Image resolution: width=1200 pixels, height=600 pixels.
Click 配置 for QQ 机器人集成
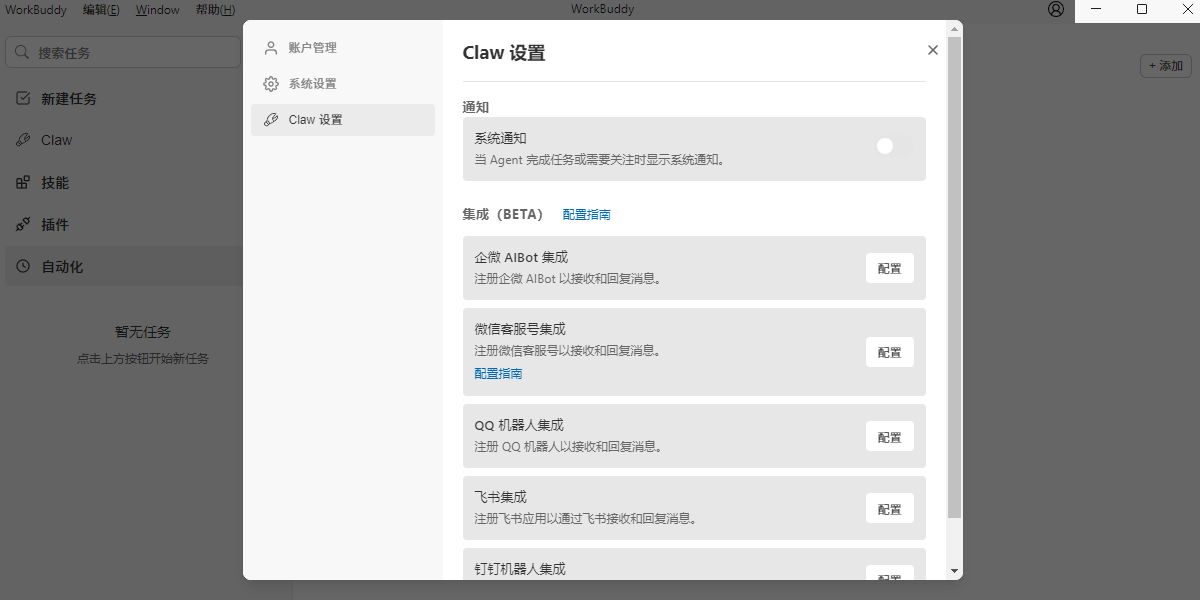[889, 436]
